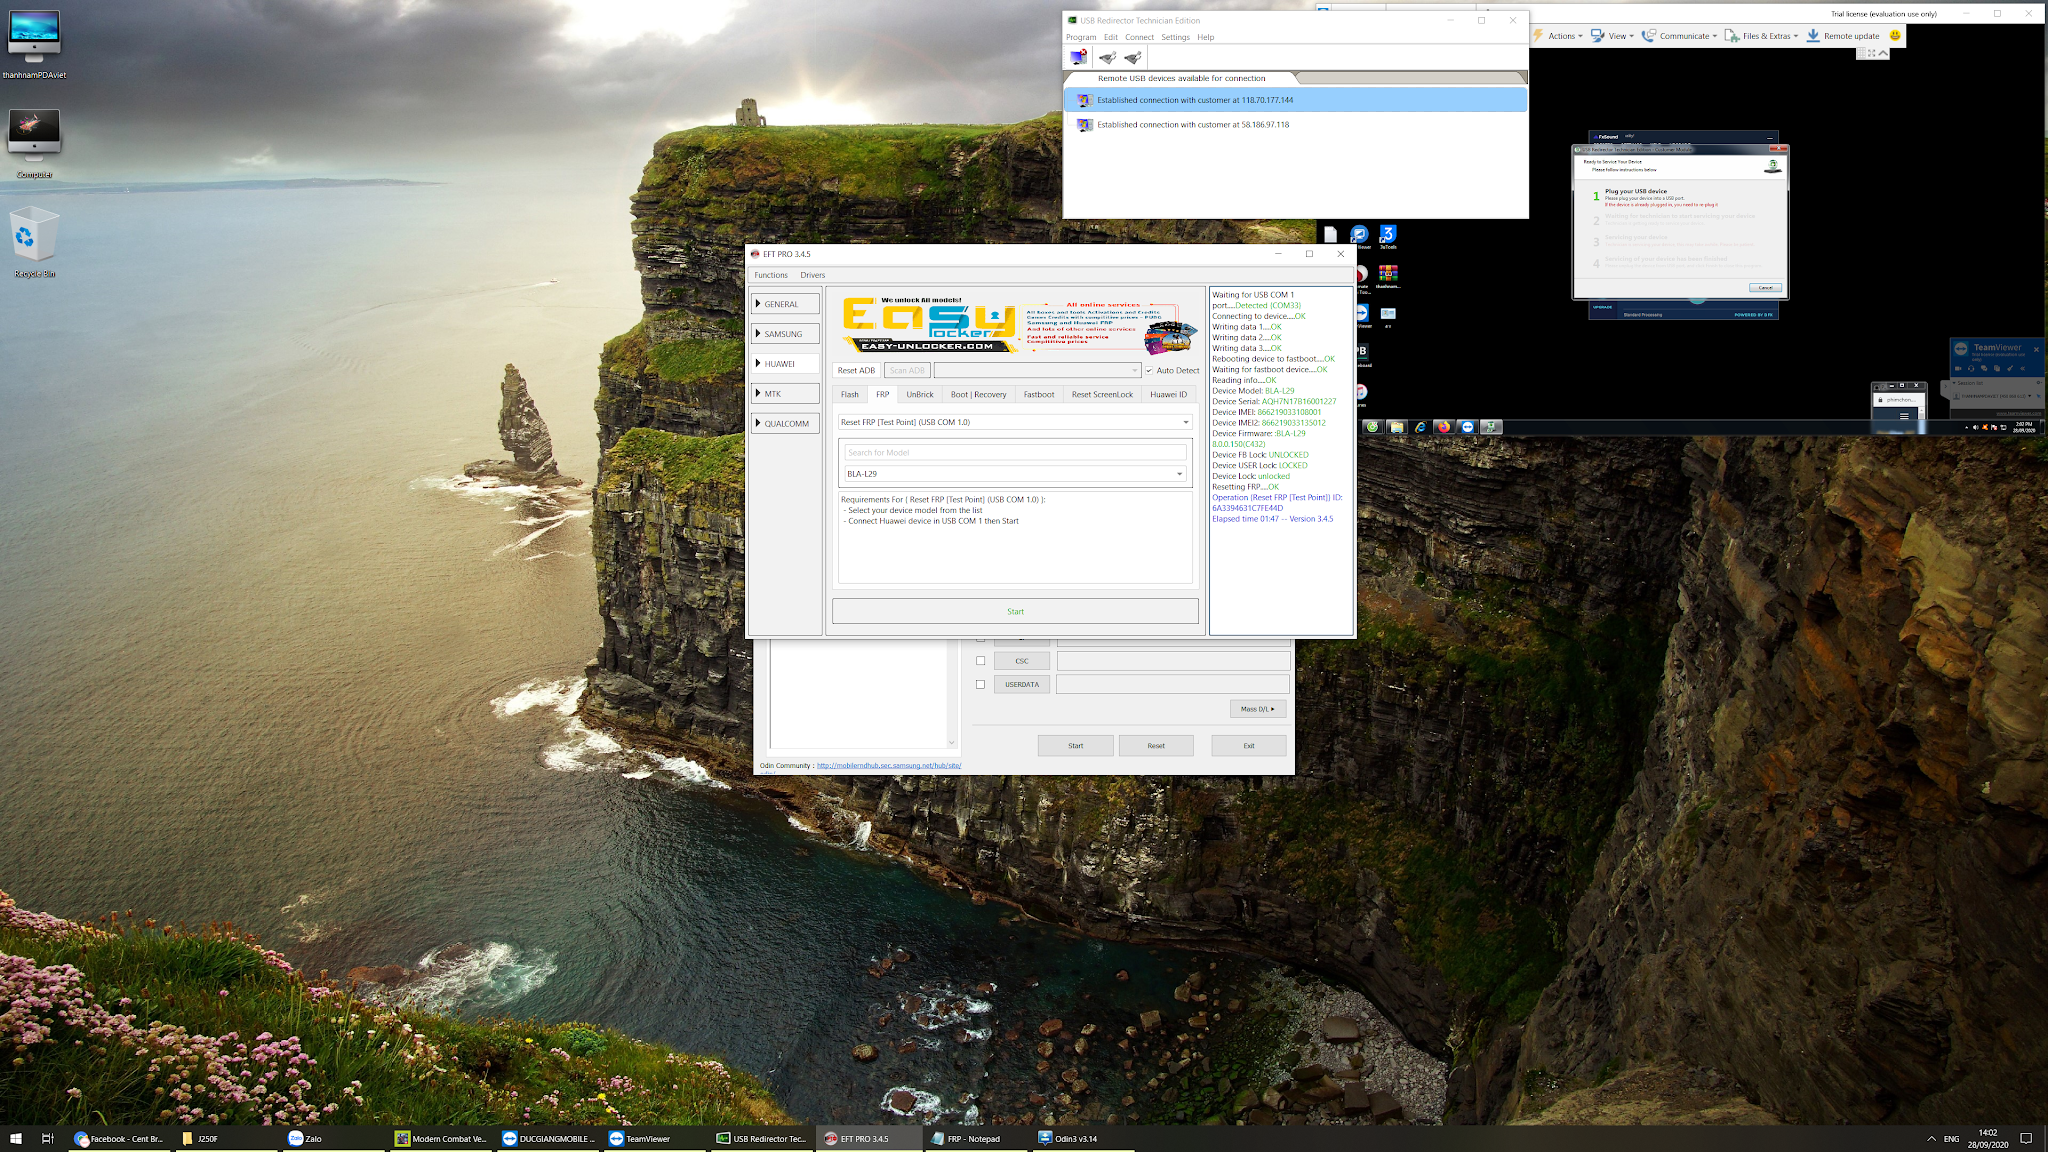The height and width of the screenshot is (1152, 2048).
Task: Open the Windows Start menu
Action: coord(15,1138)
